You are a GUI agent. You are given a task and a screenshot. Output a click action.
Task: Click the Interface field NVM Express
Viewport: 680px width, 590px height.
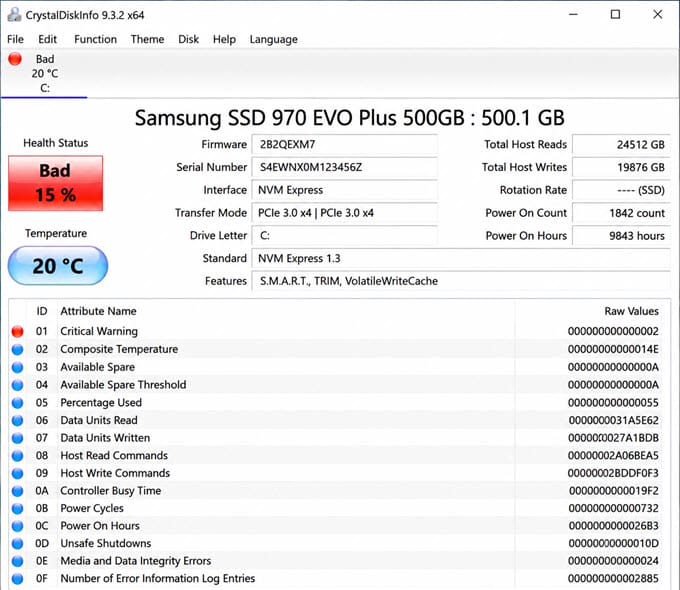click(x=344, y=190)
